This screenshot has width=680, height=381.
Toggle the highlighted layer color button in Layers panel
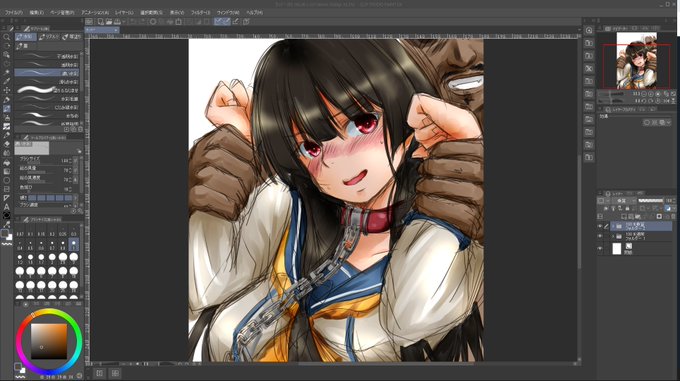668,208
